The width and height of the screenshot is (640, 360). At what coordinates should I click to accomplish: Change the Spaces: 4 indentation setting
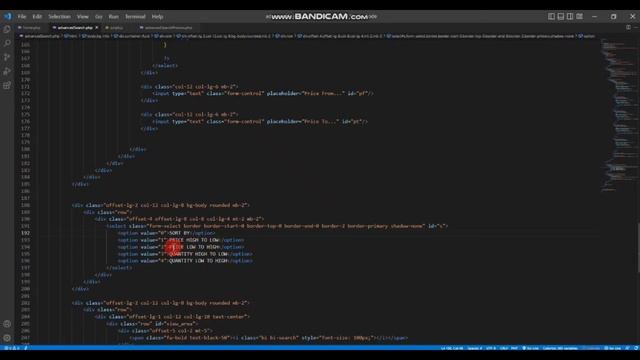pos(475,348)
